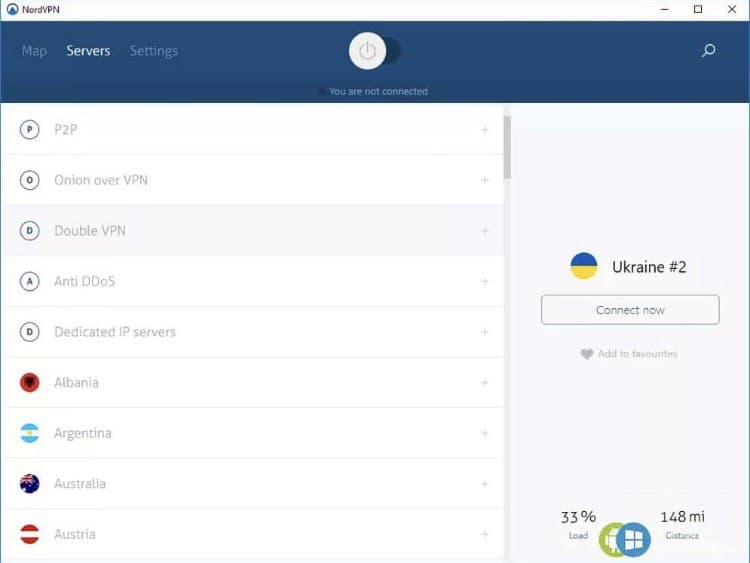Click the Albania flag icon
Image resolution: width=750 pixels, height=563 pixels.
30,383
